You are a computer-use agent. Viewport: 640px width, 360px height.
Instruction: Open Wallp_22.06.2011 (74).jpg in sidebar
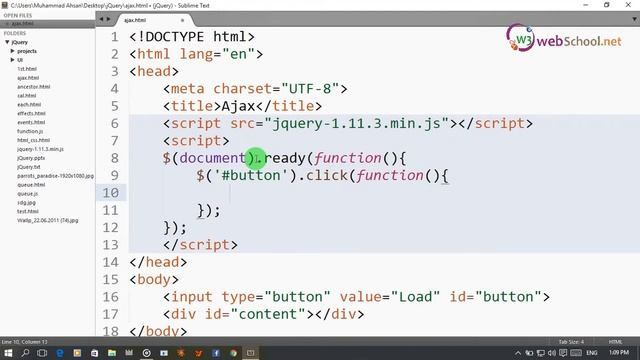tap(48, 220)
